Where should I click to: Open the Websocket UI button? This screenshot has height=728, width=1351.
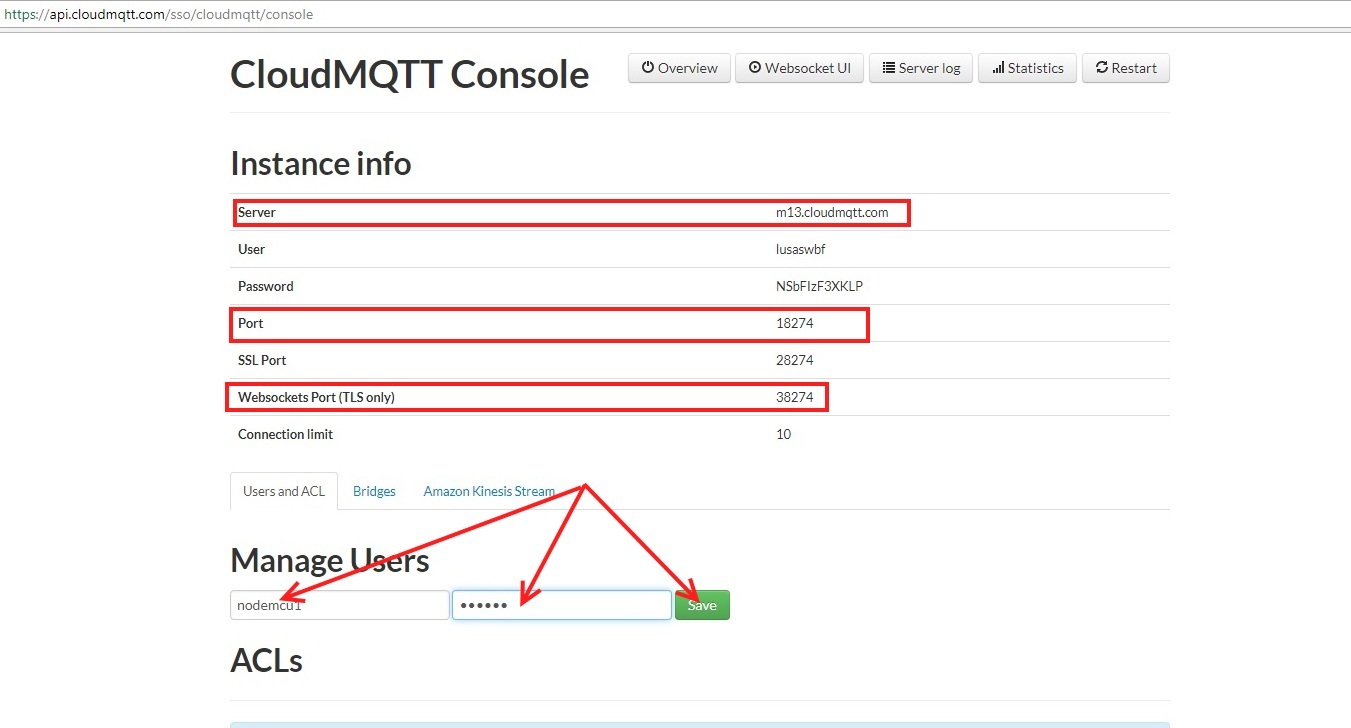click(799, 68)
